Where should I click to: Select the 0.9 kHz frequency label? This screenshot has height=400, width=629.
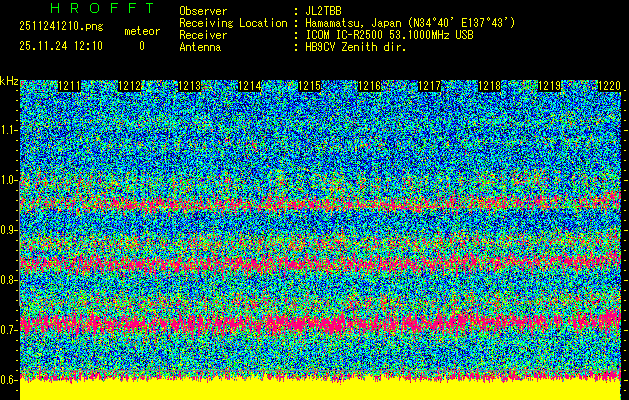pos(9,230)
